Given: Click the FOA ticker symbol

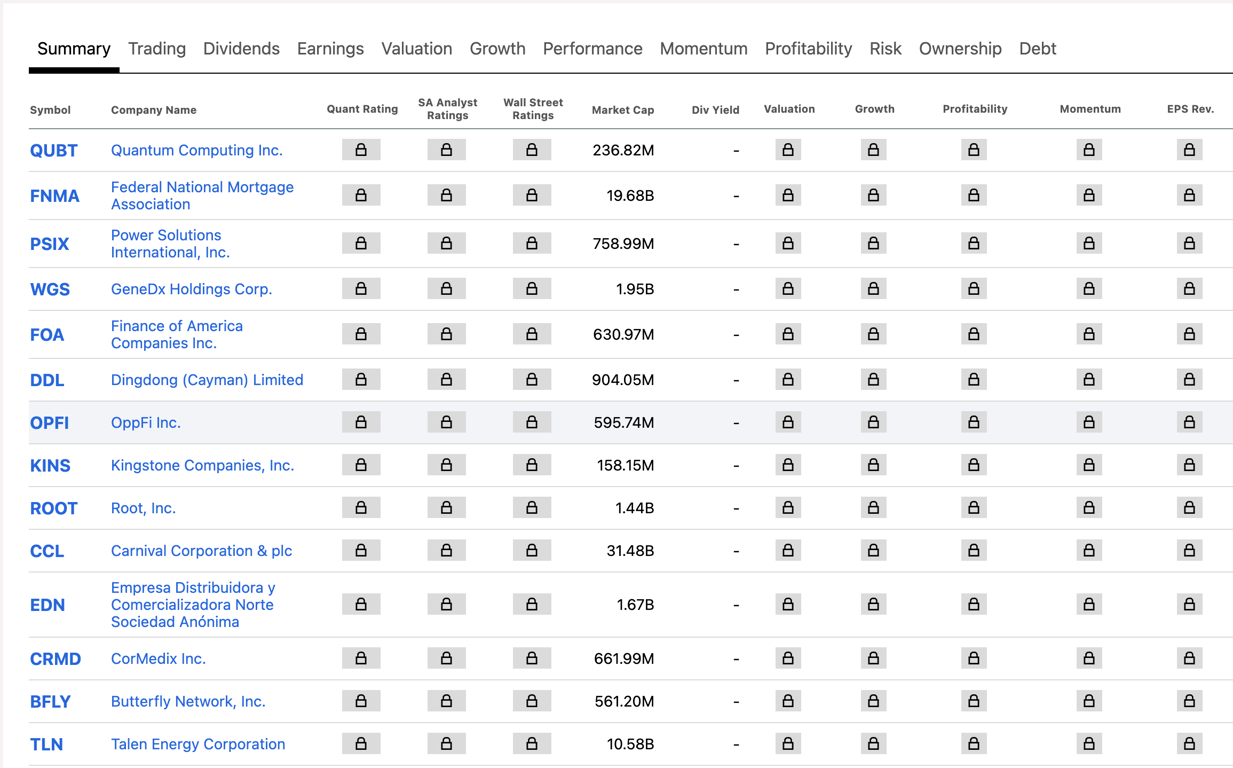Looking at the screenshot, I should 47,335.
